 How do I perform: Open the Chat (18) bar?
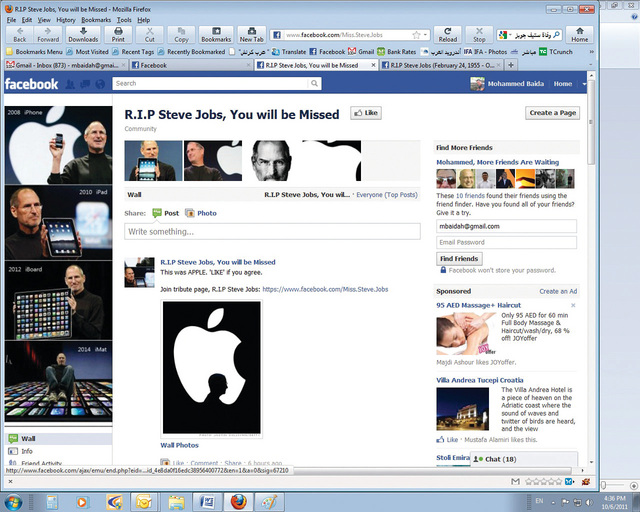click(524, 459)
